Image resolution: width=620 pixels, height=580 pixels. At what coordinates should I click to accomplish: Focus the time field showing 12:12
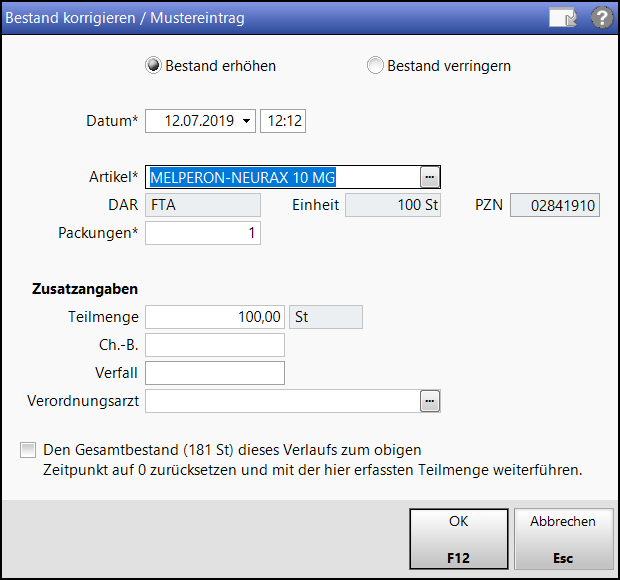click(283, 121)
